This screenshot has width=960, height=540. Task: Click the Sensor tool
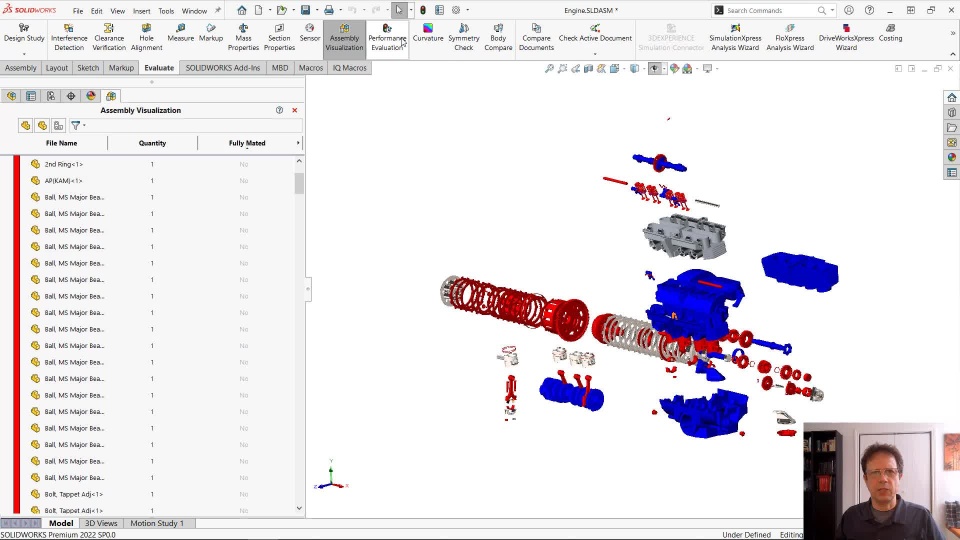point(310,33)
